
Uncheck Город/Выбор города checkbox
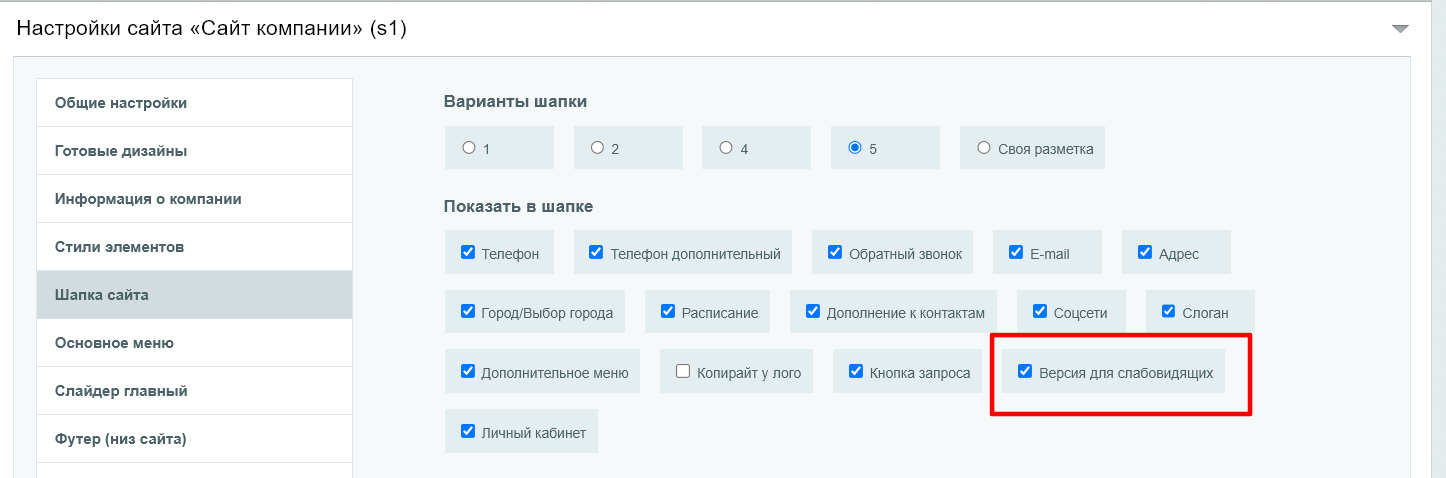click(468, 311)
